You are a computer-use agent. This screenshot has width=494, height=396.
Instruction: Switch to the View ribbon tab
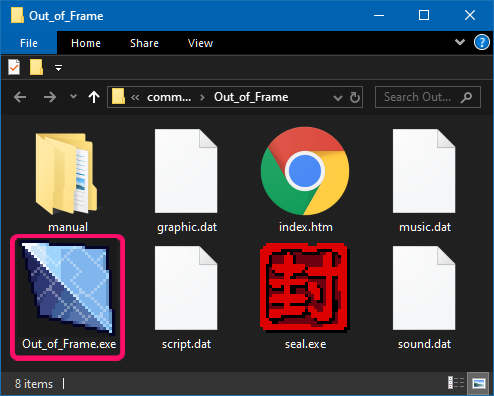pyautogui.click(x=200, y=43)
